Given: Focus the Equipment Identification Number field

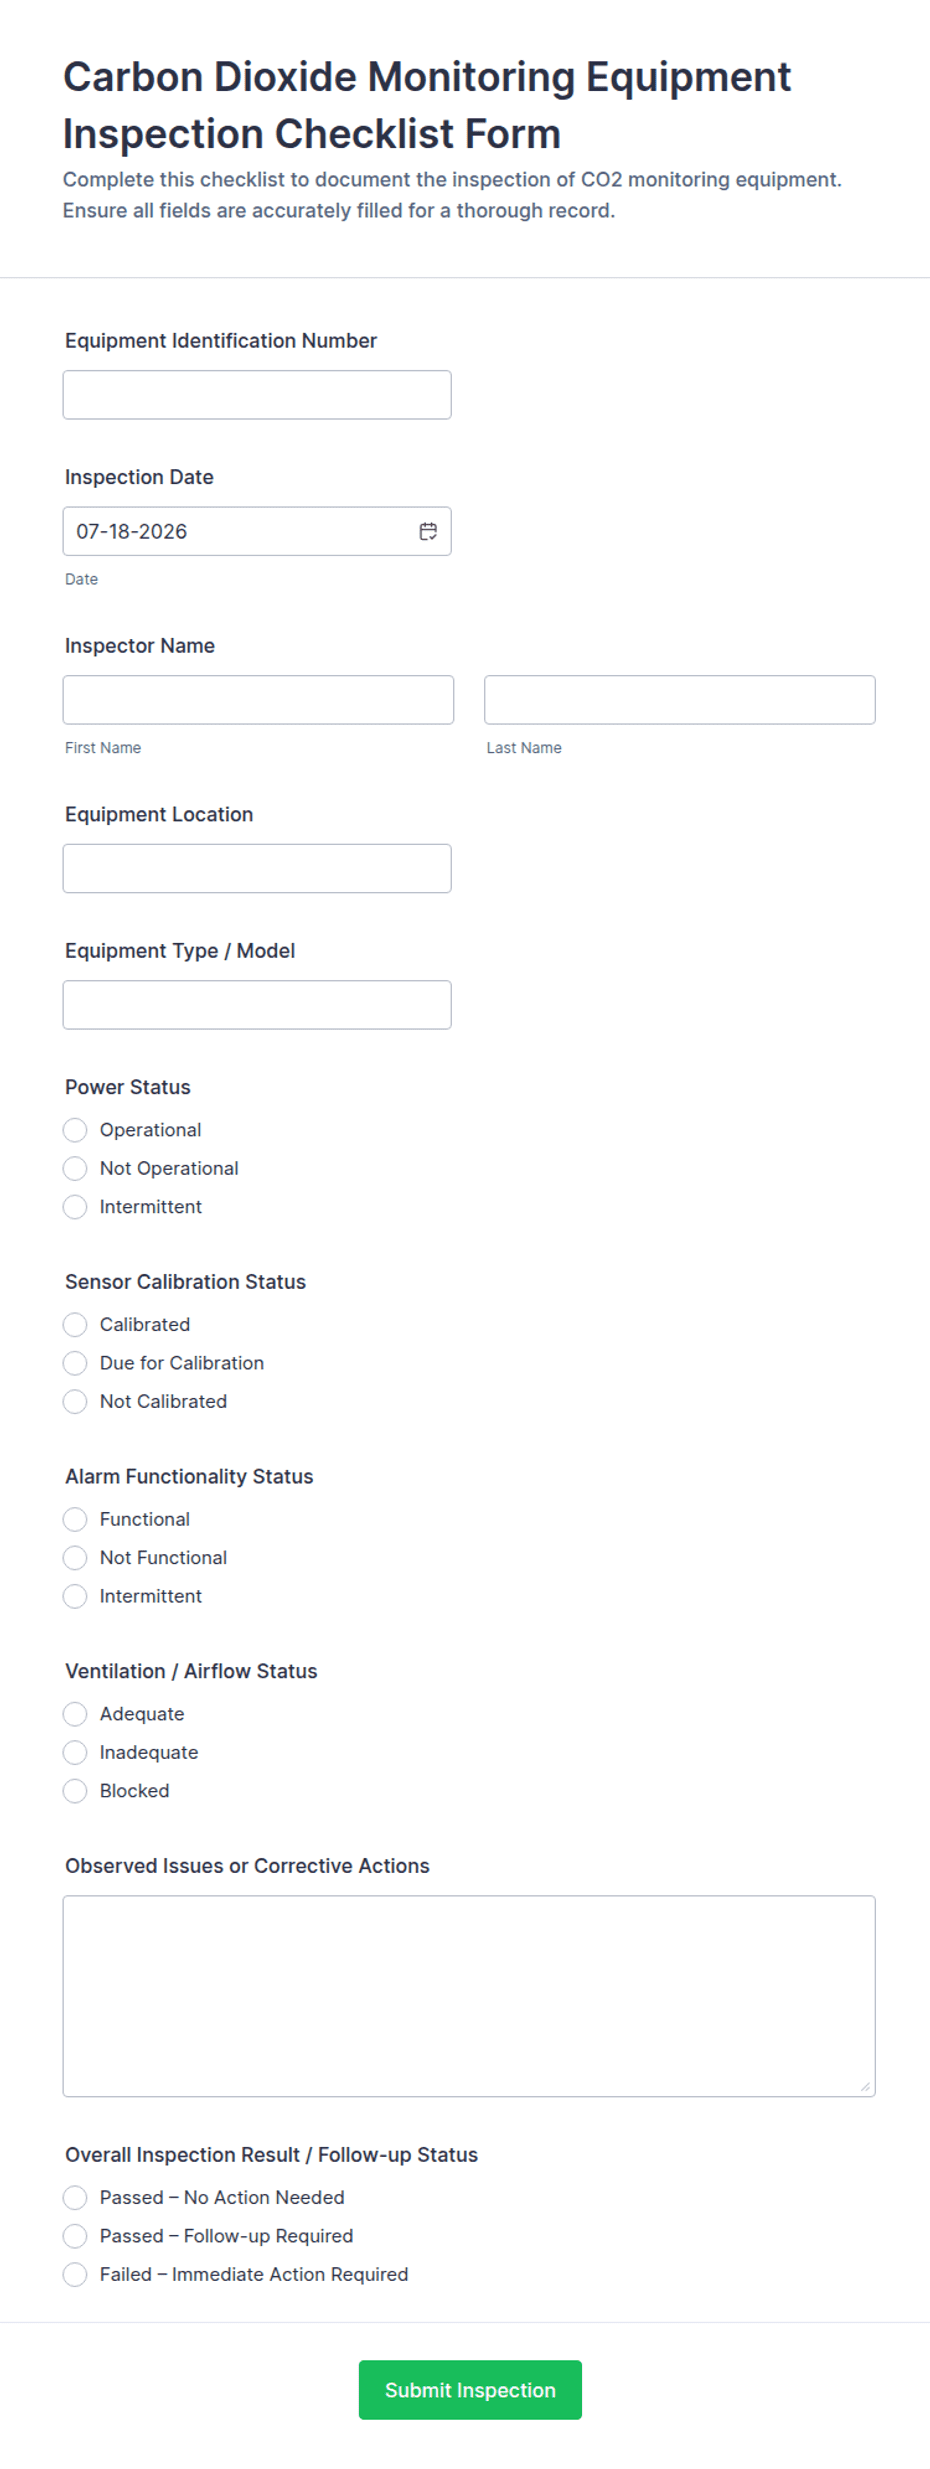Looking at the screenshot, I should (x=257, y=395).
